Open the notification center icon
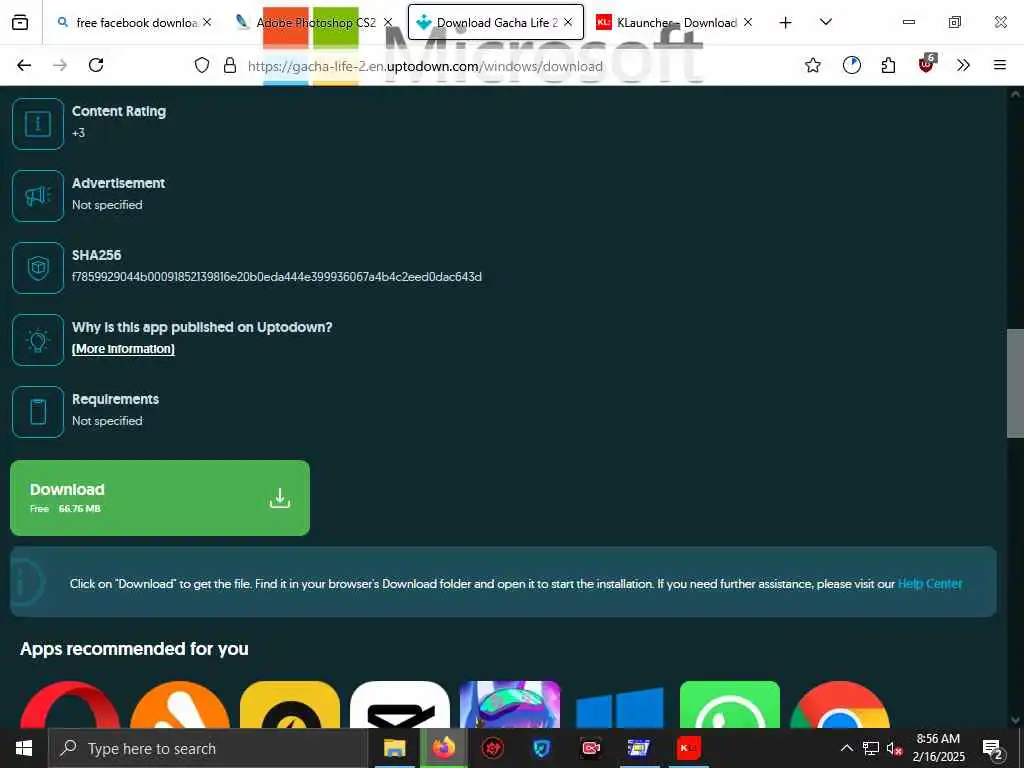Viewport: 1024px width, 768px height. (992, 748)
